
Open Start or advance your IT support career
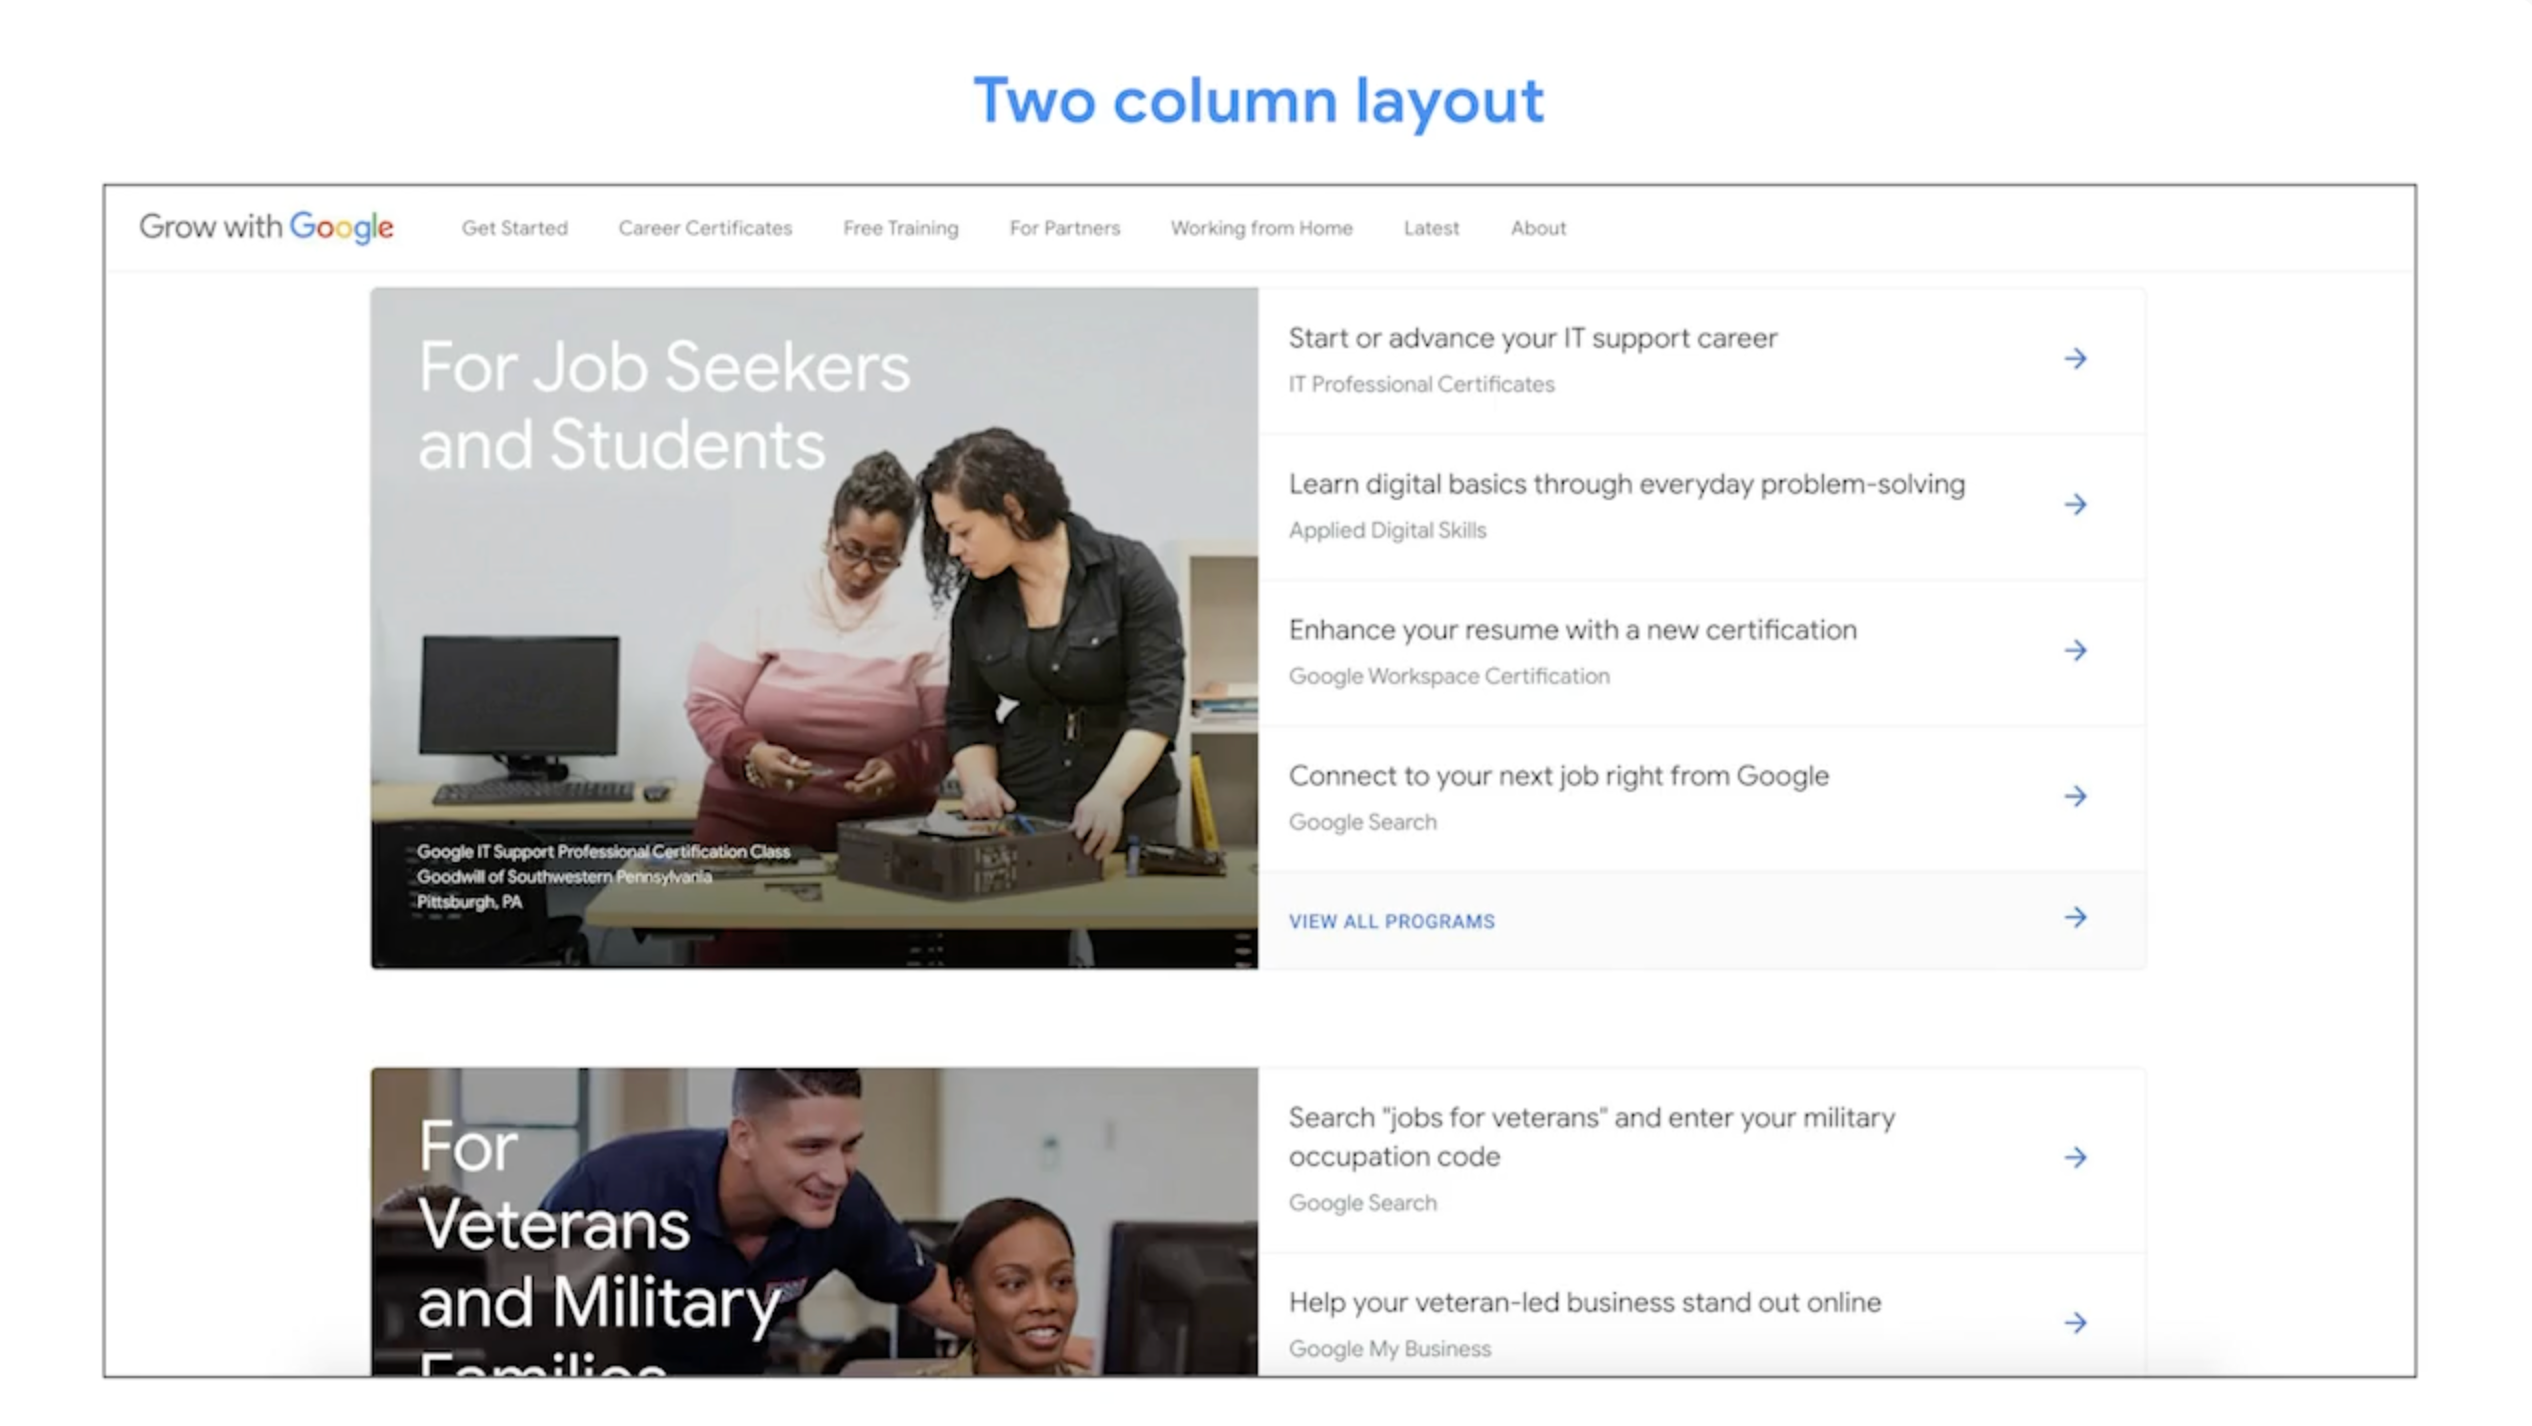pyautogui.click(x=1532, y=339)
